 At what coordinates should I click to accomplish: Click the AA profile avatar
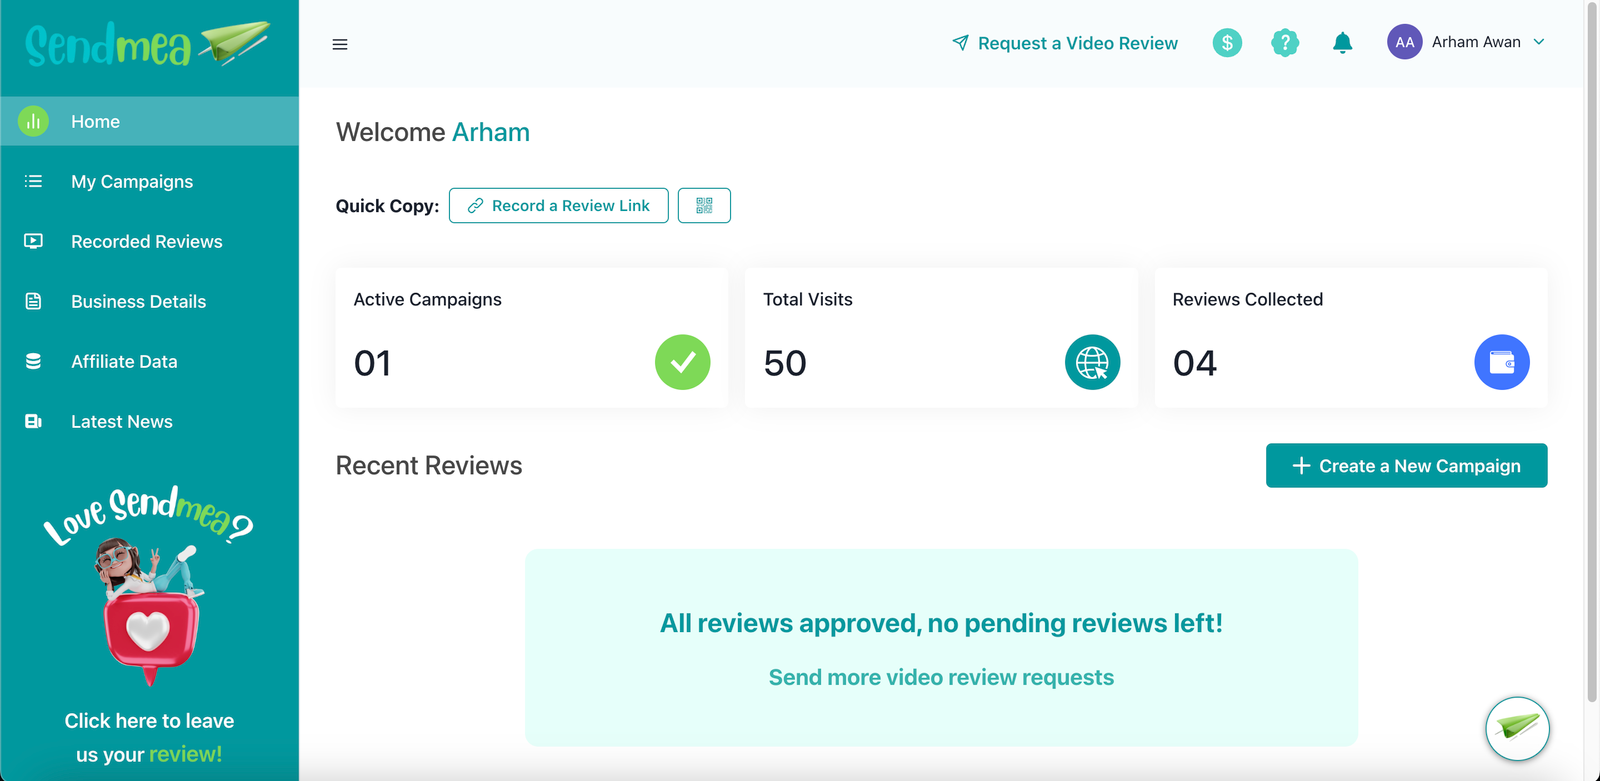click(x=1404, y=42)
